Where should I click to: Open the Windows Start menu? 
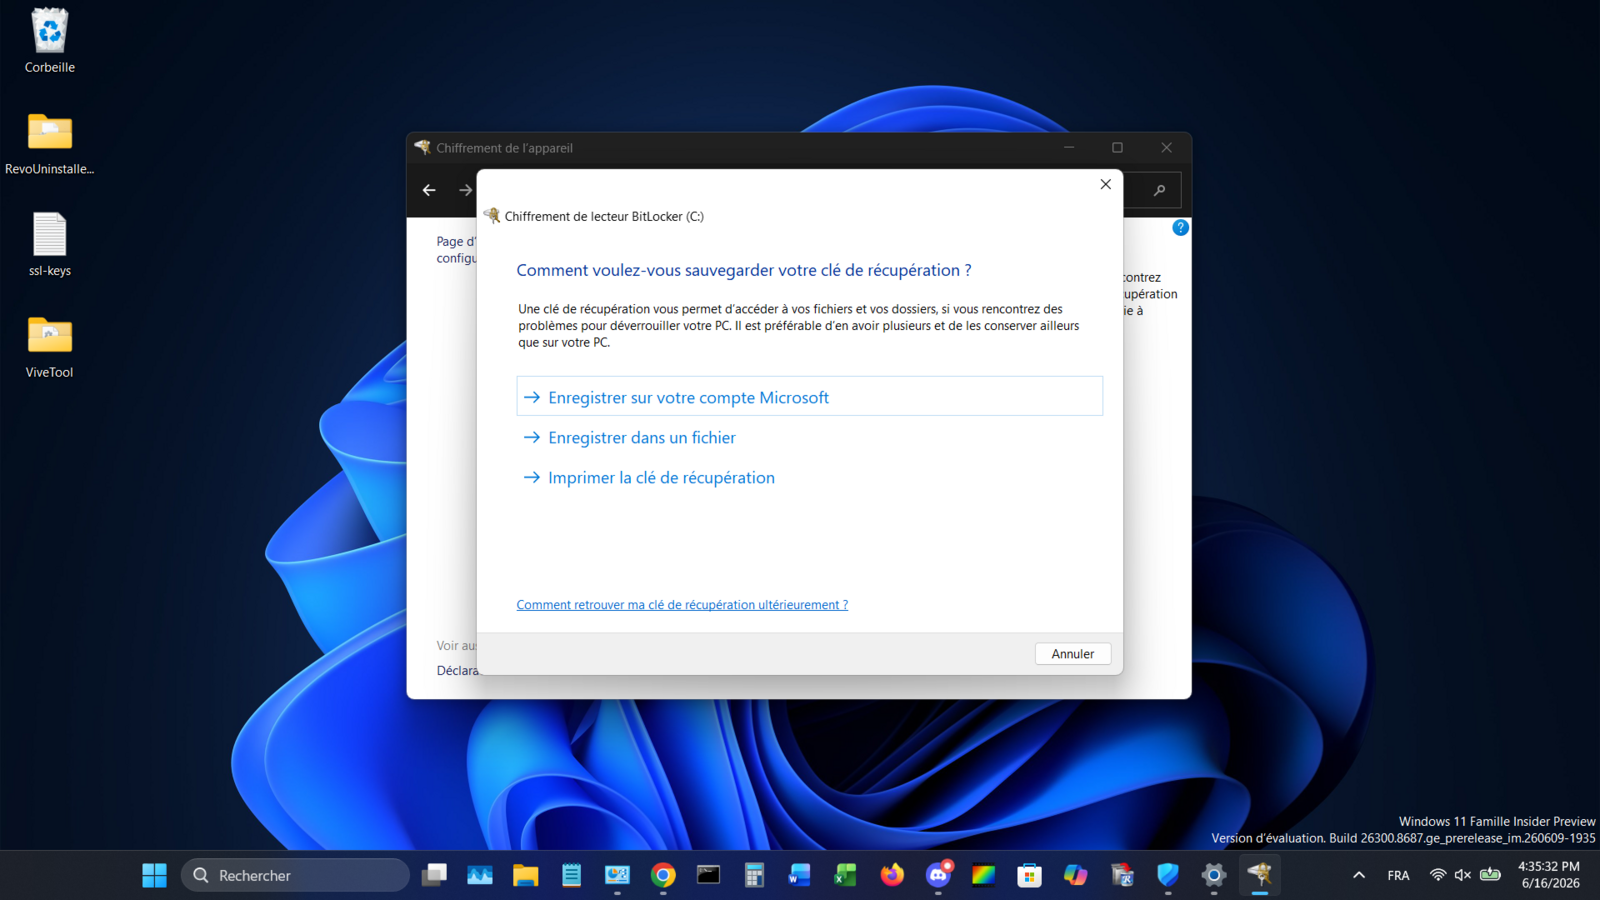(x=154, y=875)
